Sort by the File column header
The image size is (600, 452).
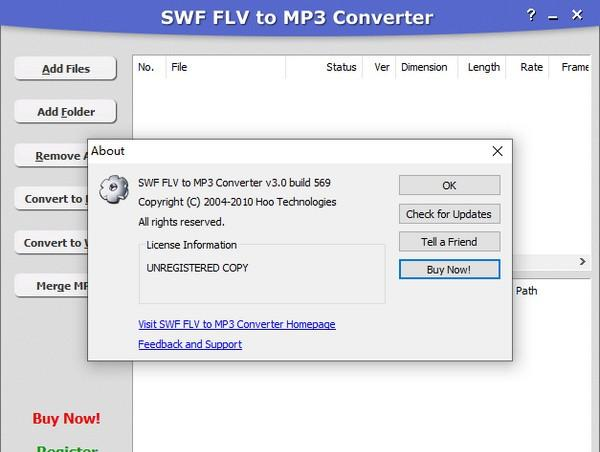tap(226, 67)
